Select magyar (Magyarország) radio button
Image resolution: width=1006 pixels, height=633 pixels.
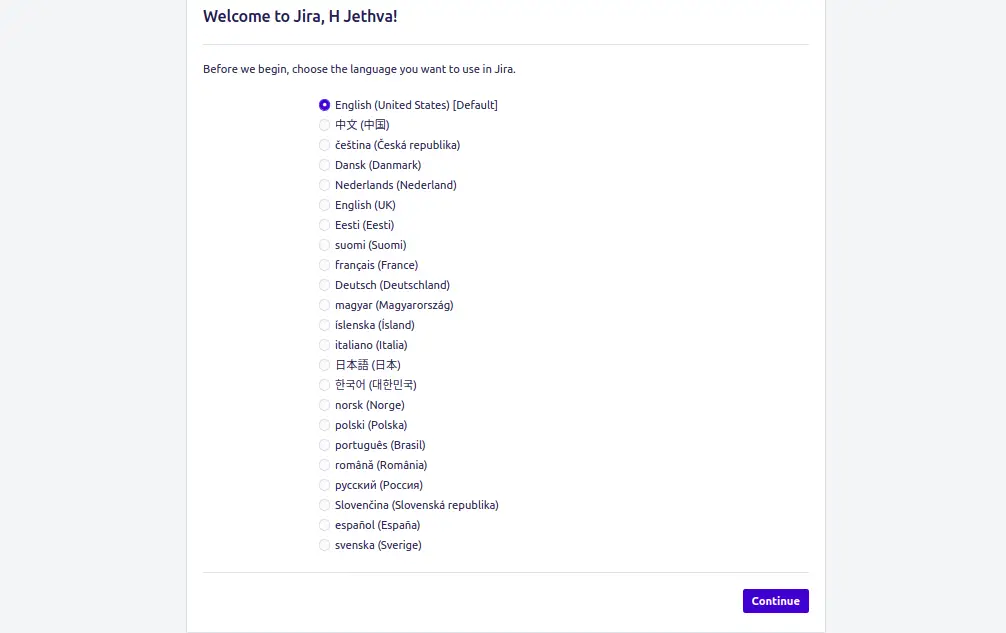[x=325, y=305]
